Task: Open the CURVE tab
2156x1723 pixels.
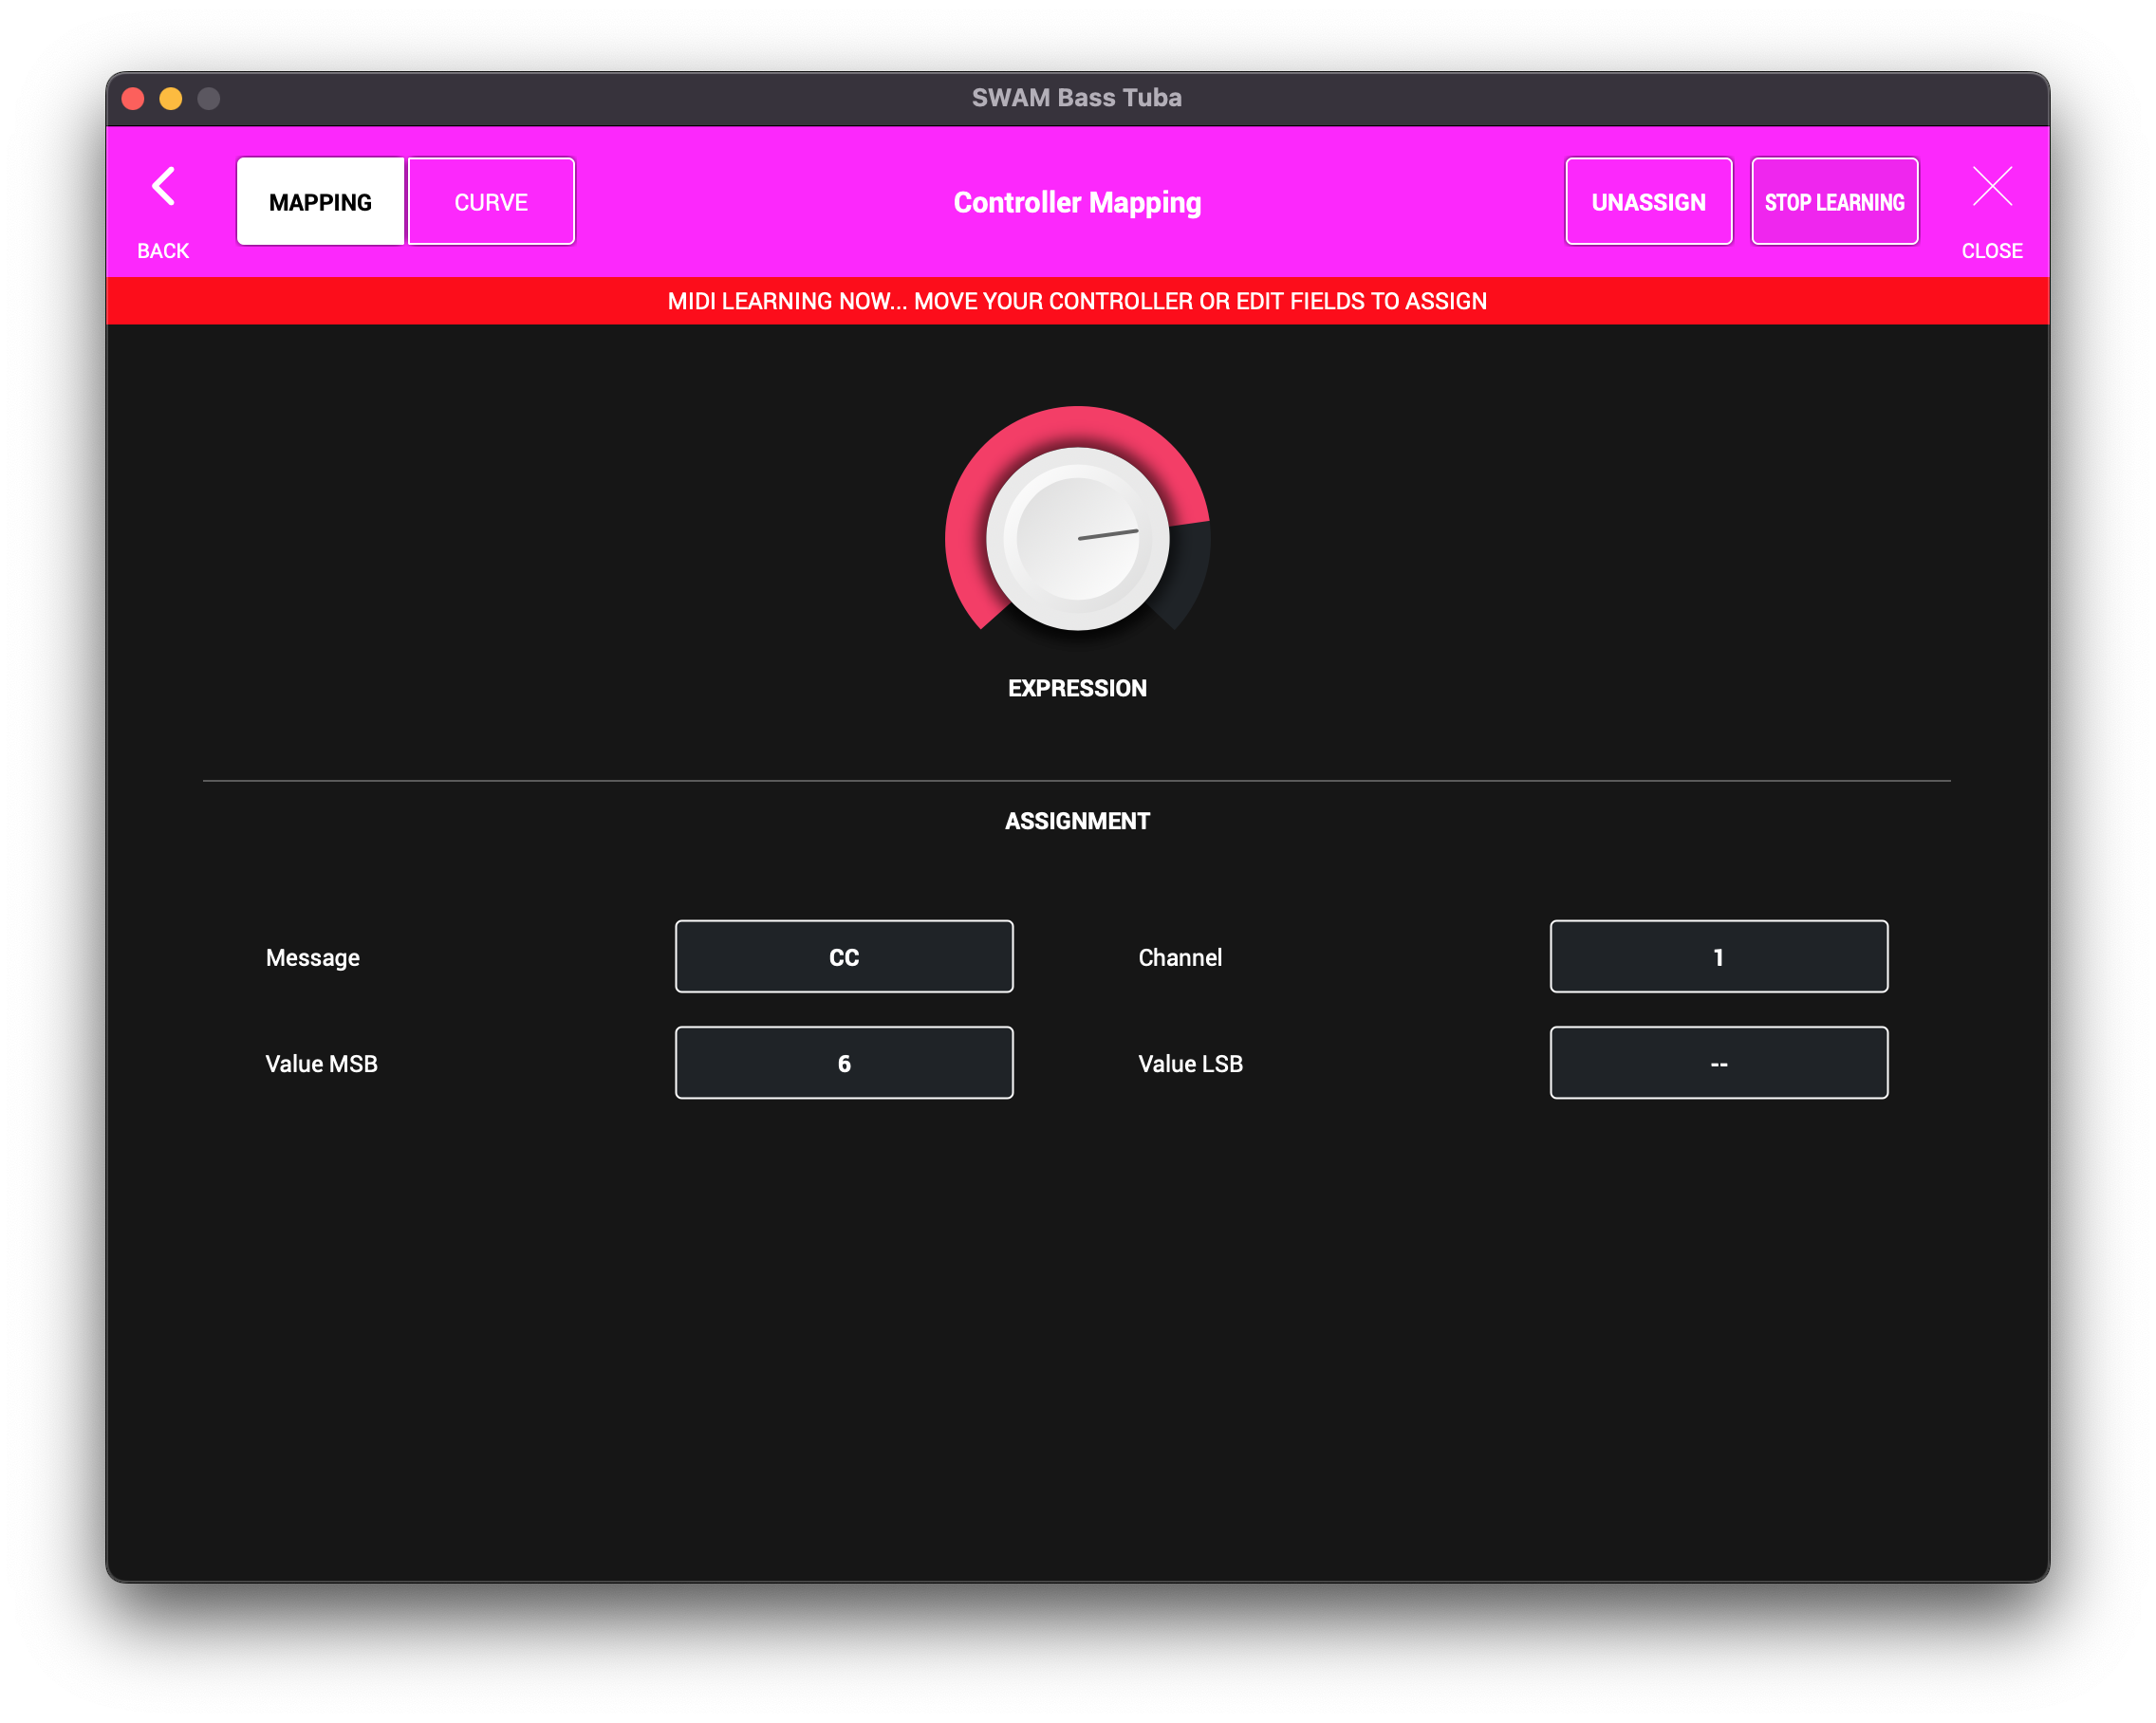Action: [x=491, y=202]
